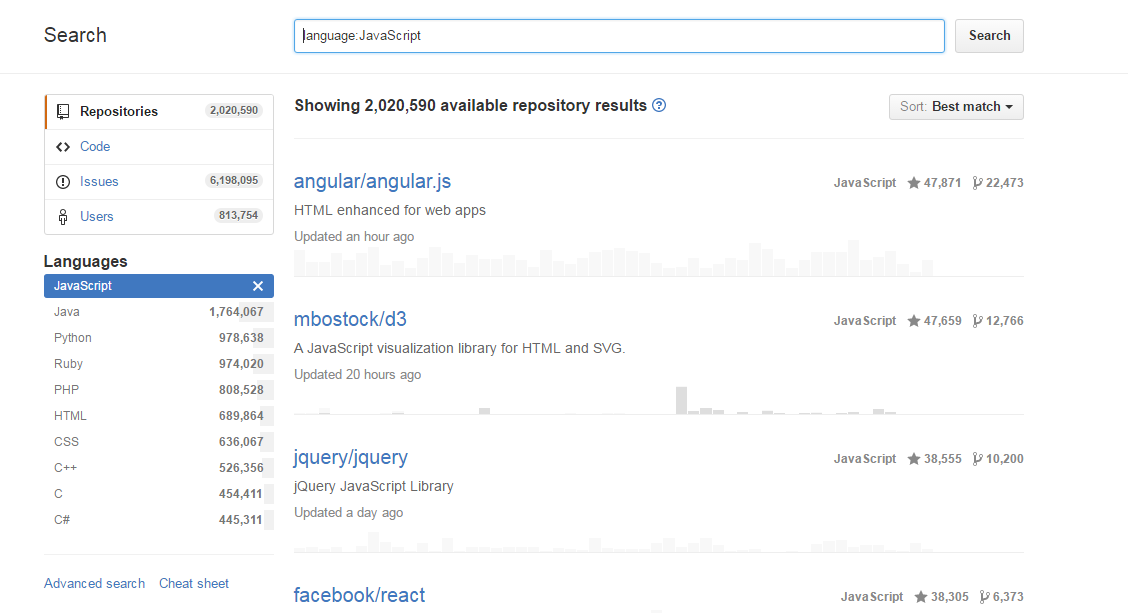The height and width of the screenshot is (613, 1128).
Task: Open the facebook/react repository
Action: click(x=359, y=595)
